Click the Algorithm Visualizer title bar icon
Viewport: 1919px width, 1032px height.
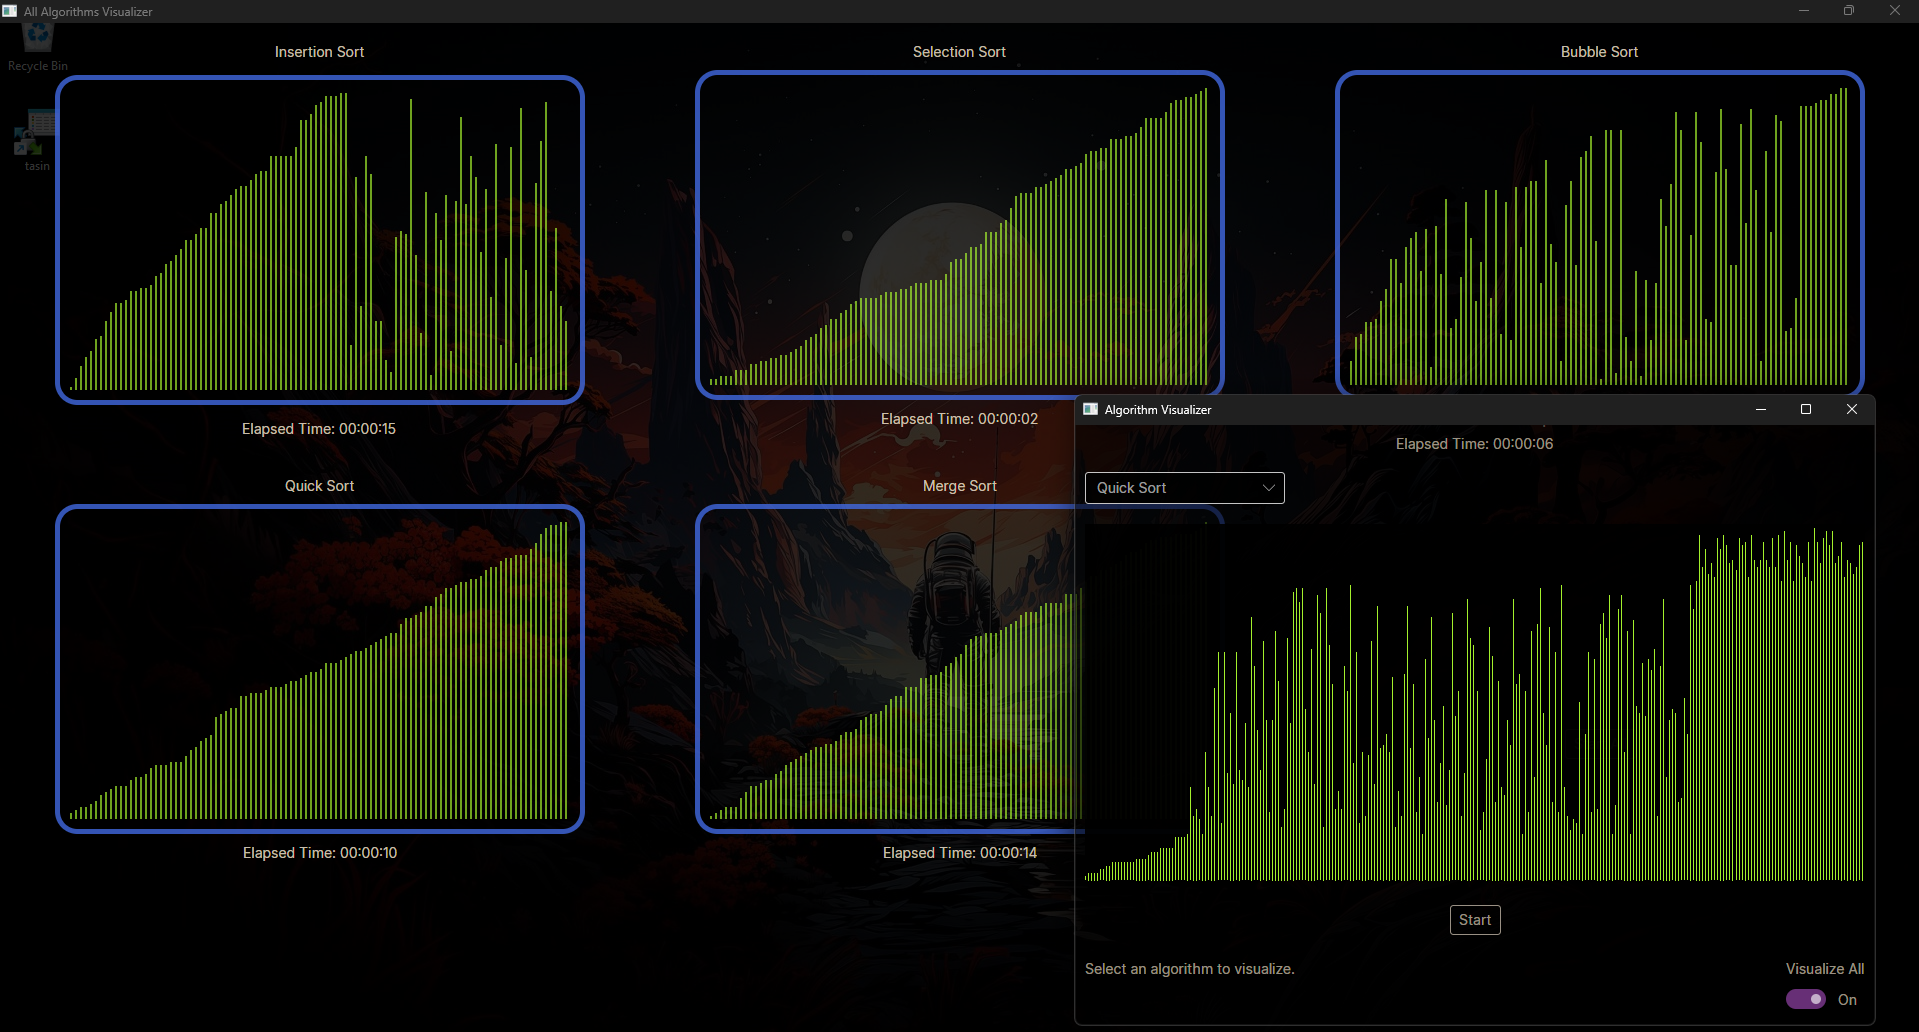(x=1091, y=409)
